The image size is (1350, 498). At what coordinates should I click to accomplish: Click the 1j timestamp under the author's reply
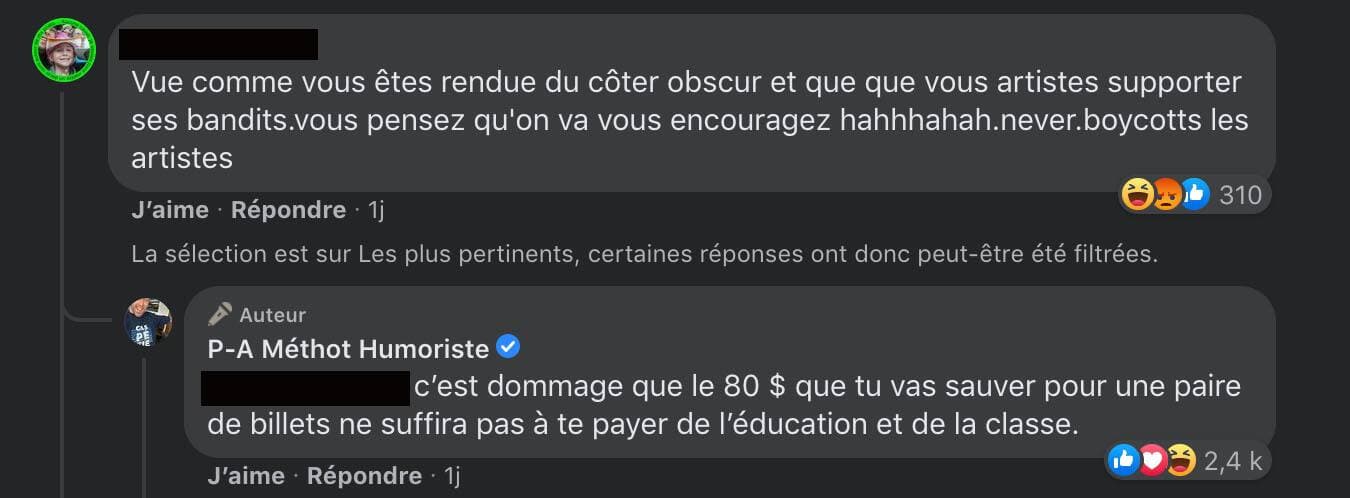click(452, 475)
